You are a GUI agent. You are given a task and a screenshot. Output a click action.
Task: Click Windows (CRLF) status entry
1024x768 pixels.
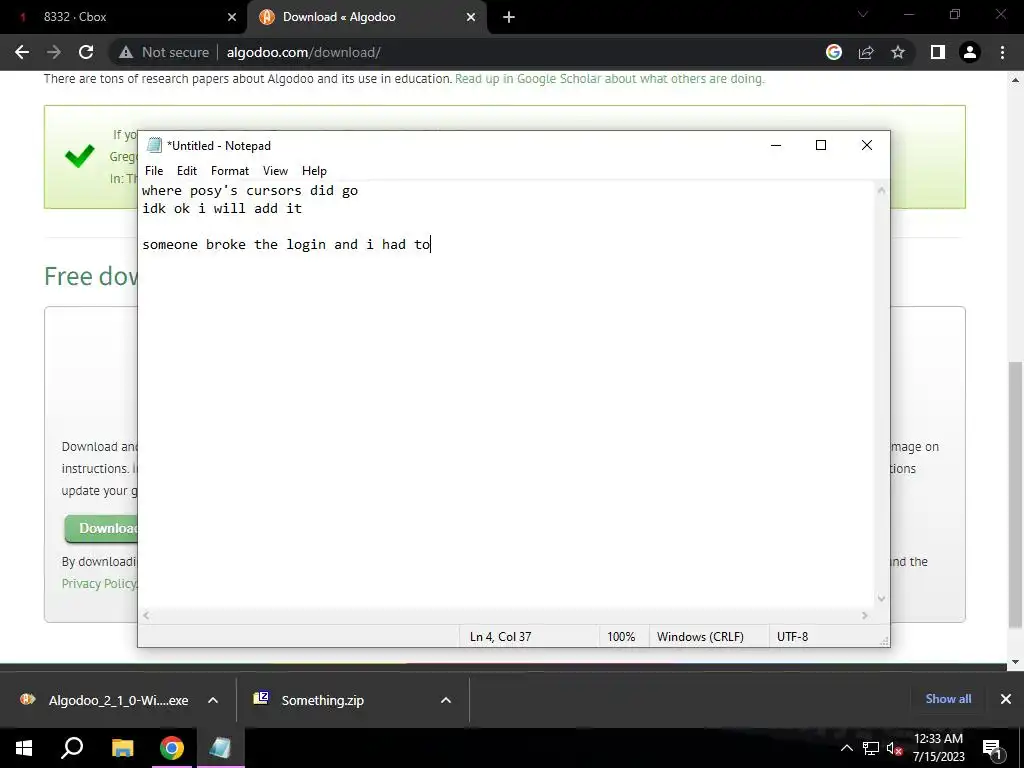tap(700, 637)
